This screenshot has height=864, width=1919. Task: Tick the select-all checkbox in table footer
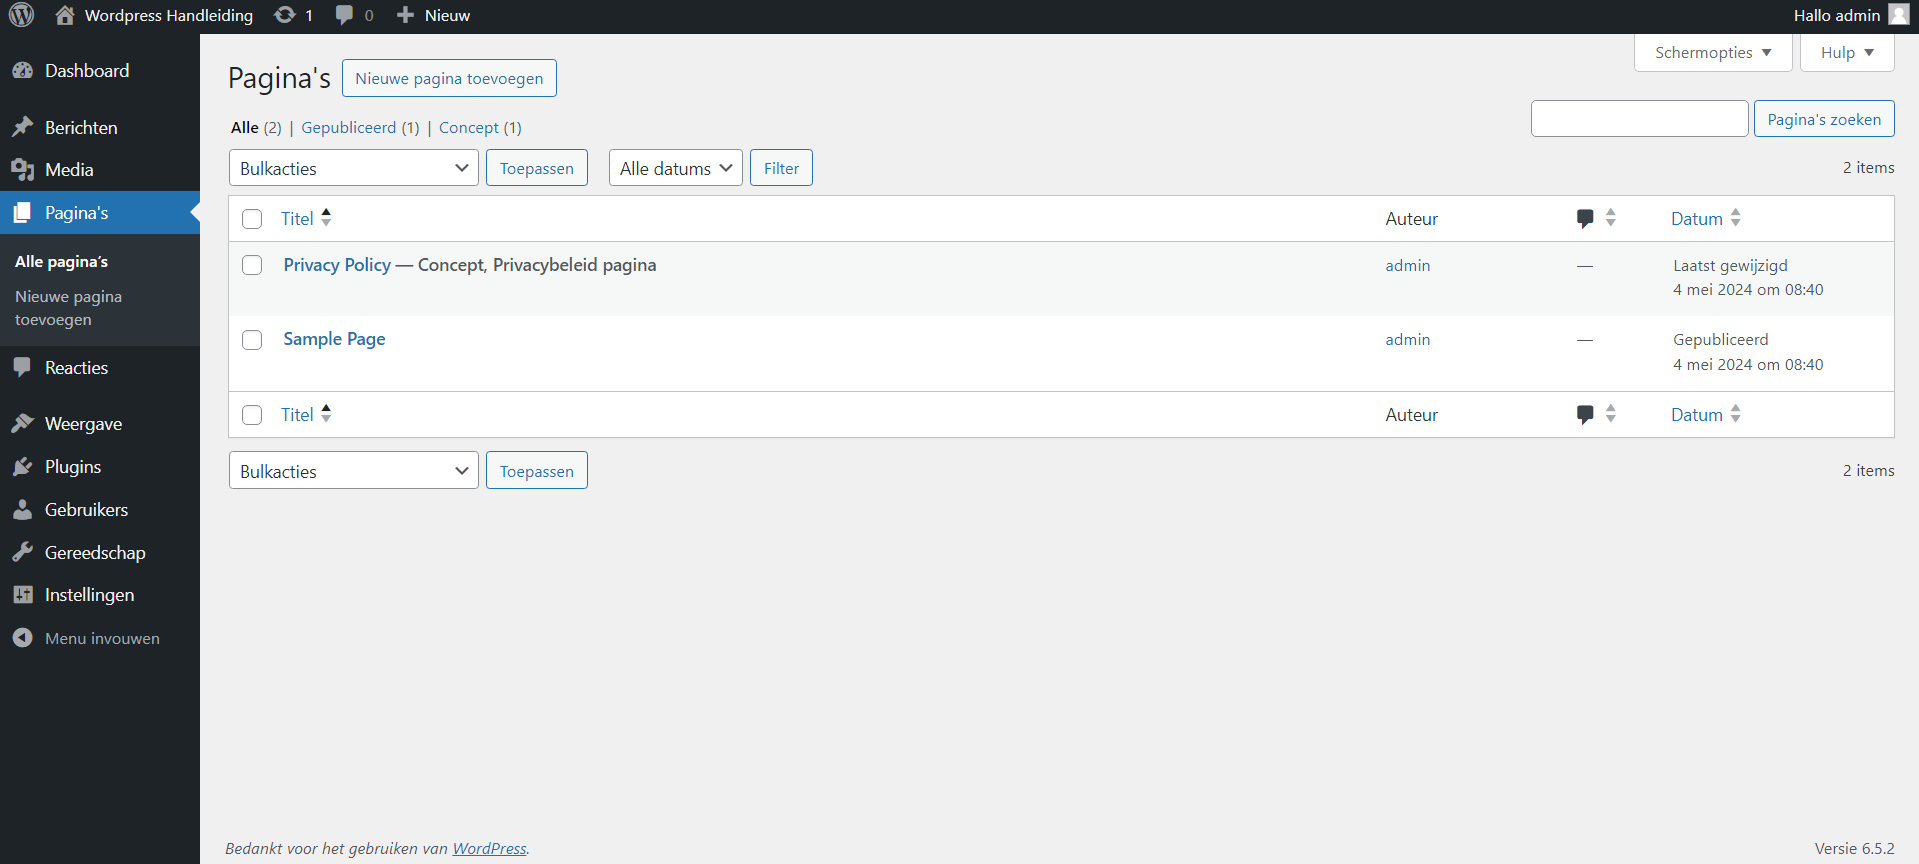pyautogui.click(x=252, y=415)
